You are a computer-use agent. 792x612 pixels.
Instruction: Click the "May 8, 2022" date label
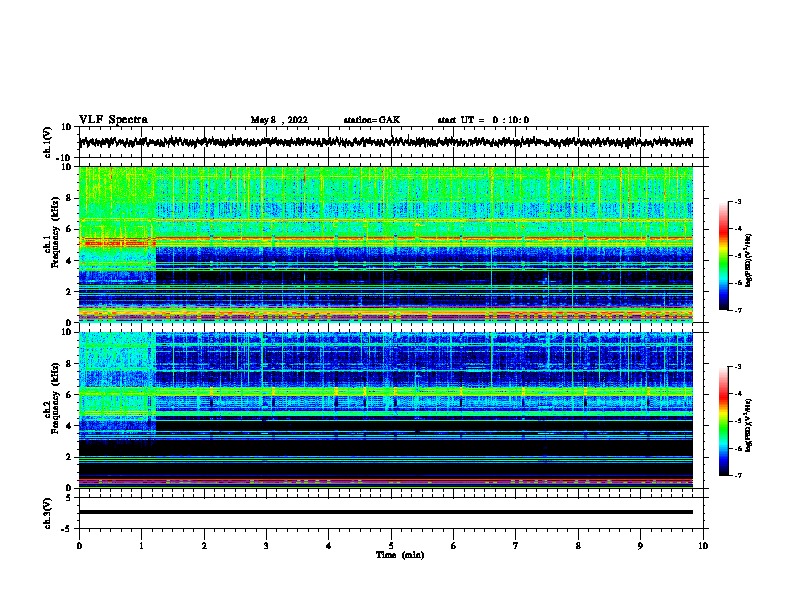pyautogui.click(x=279, y=120)
